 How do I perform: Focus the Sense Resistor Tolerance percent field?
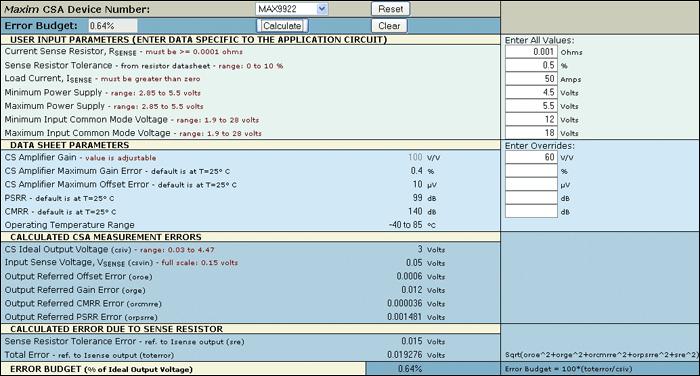[x=531, y=65]
